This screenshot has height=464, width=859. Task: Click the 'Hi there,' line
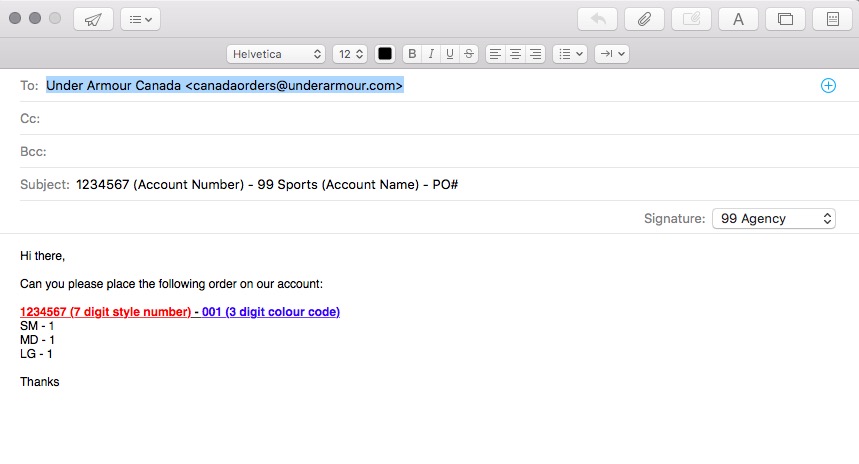[43, 256]
